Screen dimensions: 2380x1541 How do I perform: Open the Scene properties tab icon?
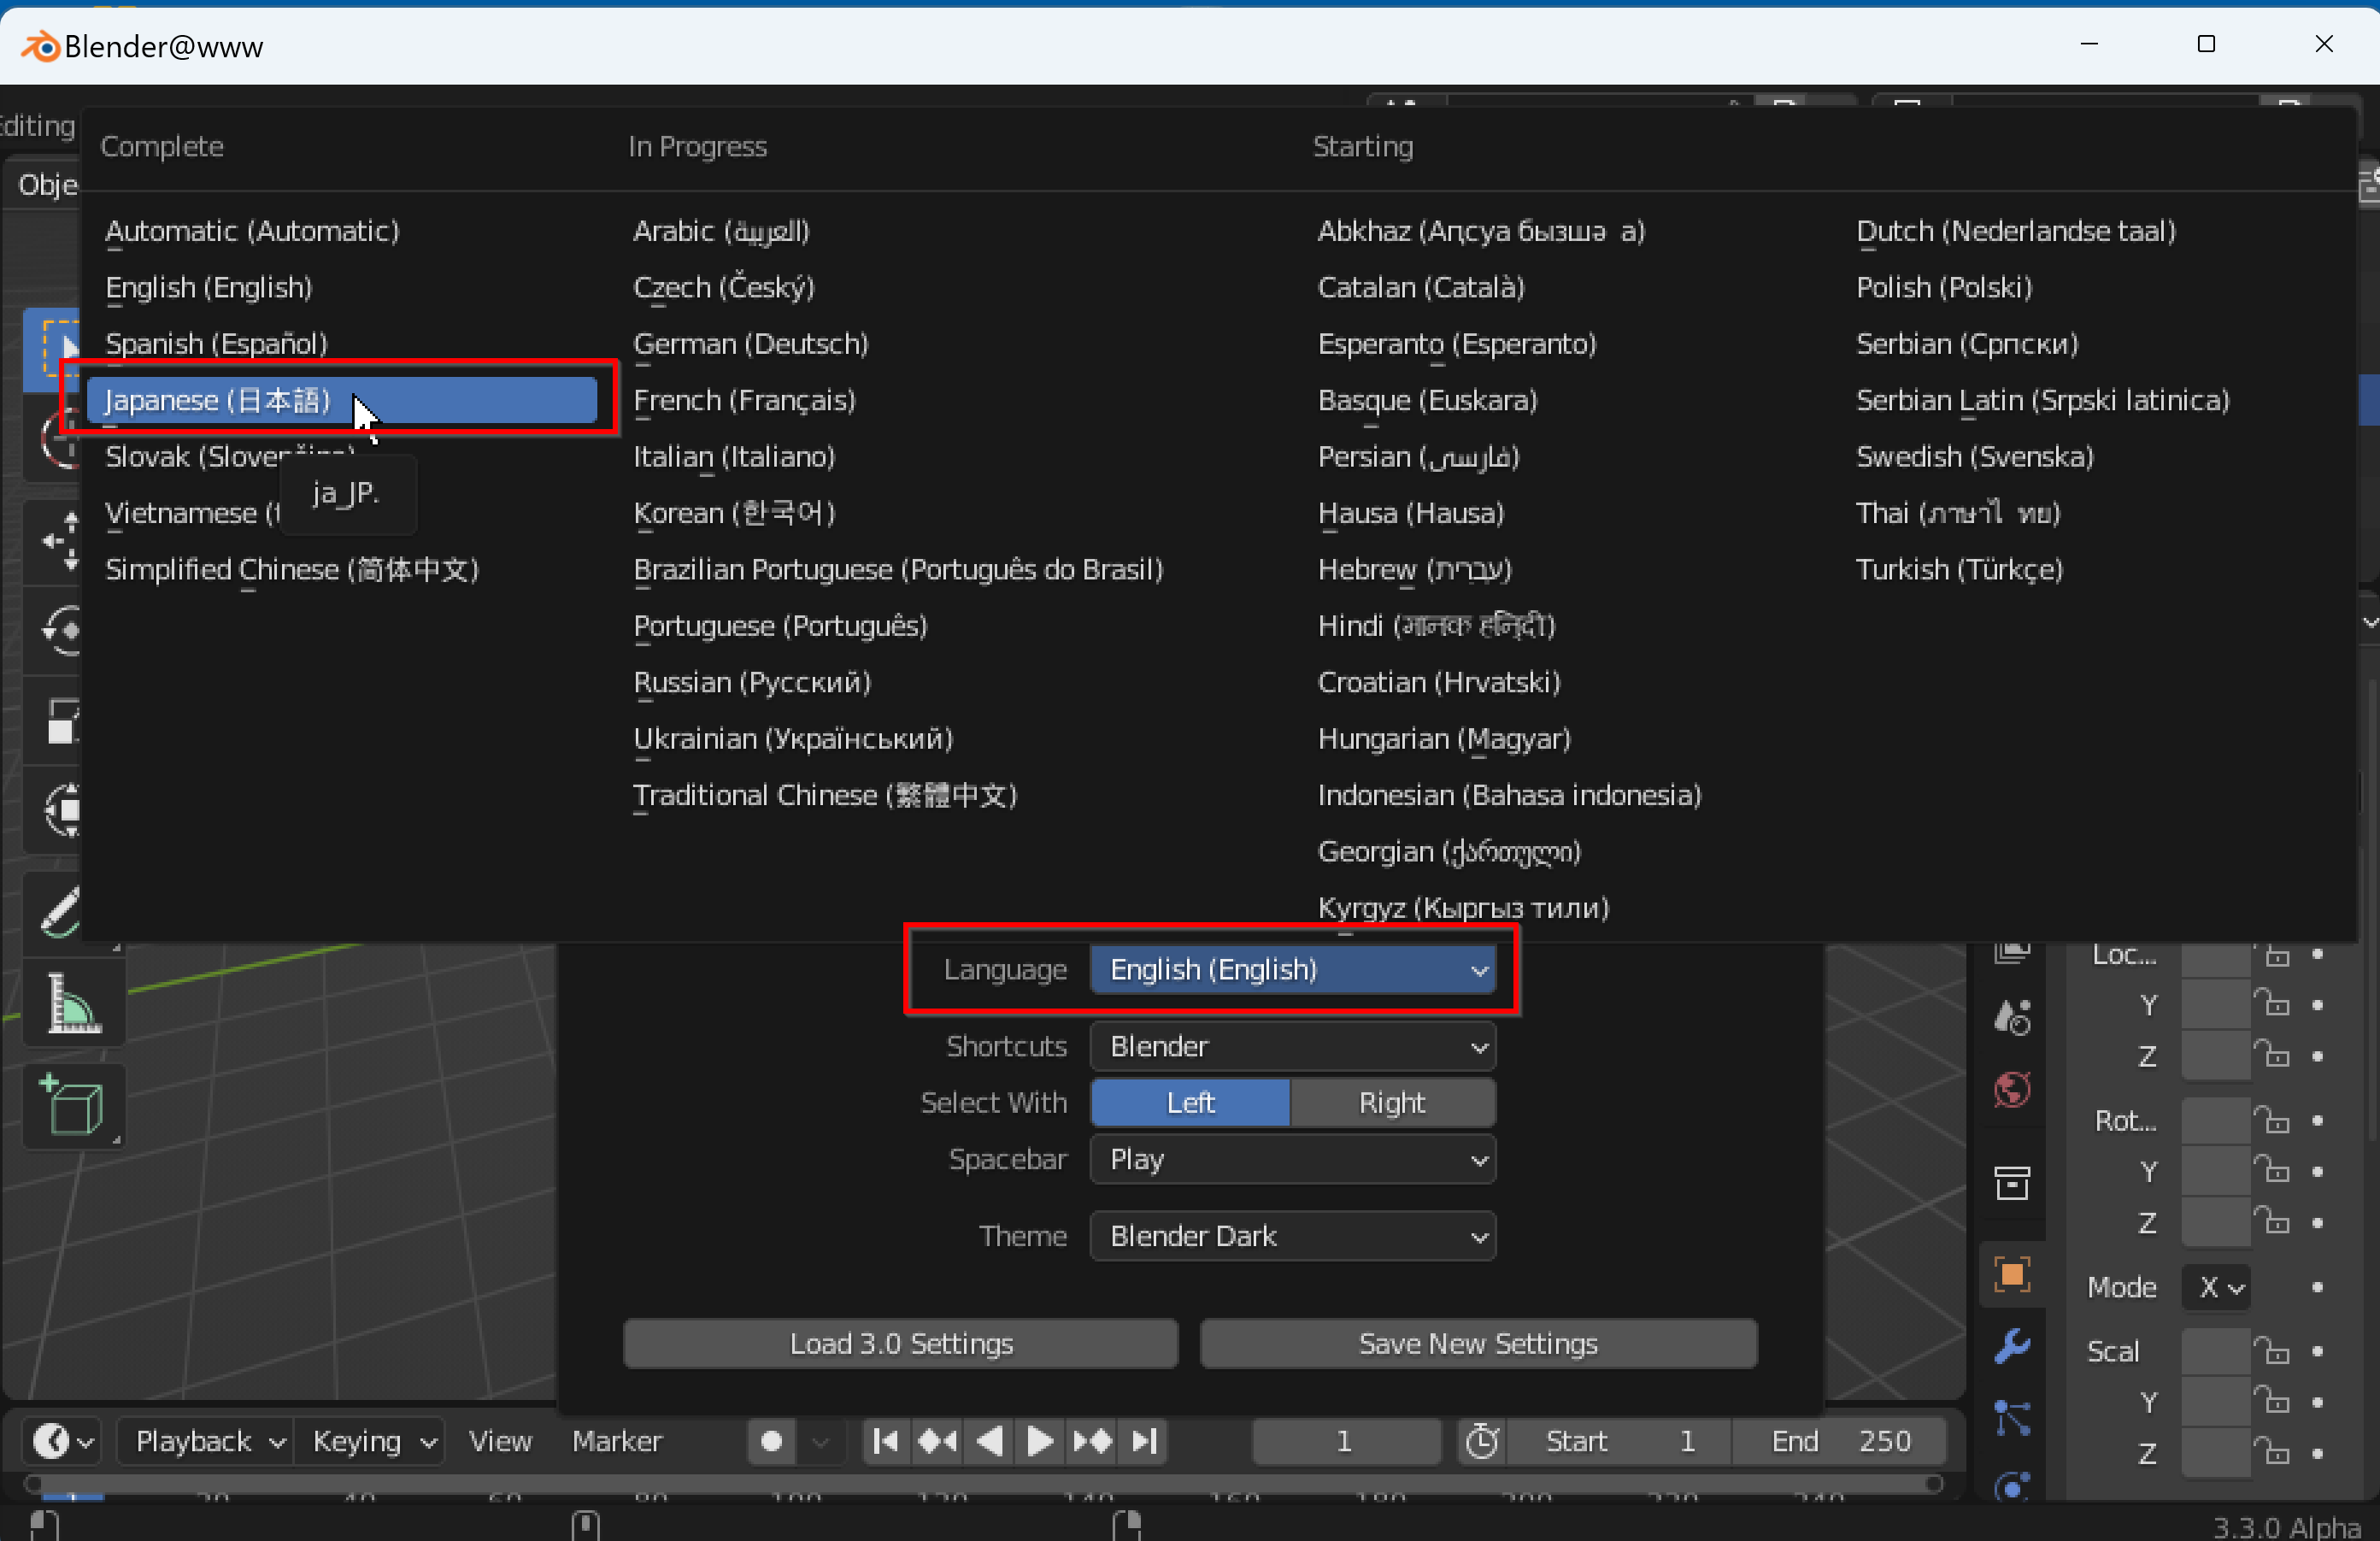pyautogui.click(x=2012, y=1017)
